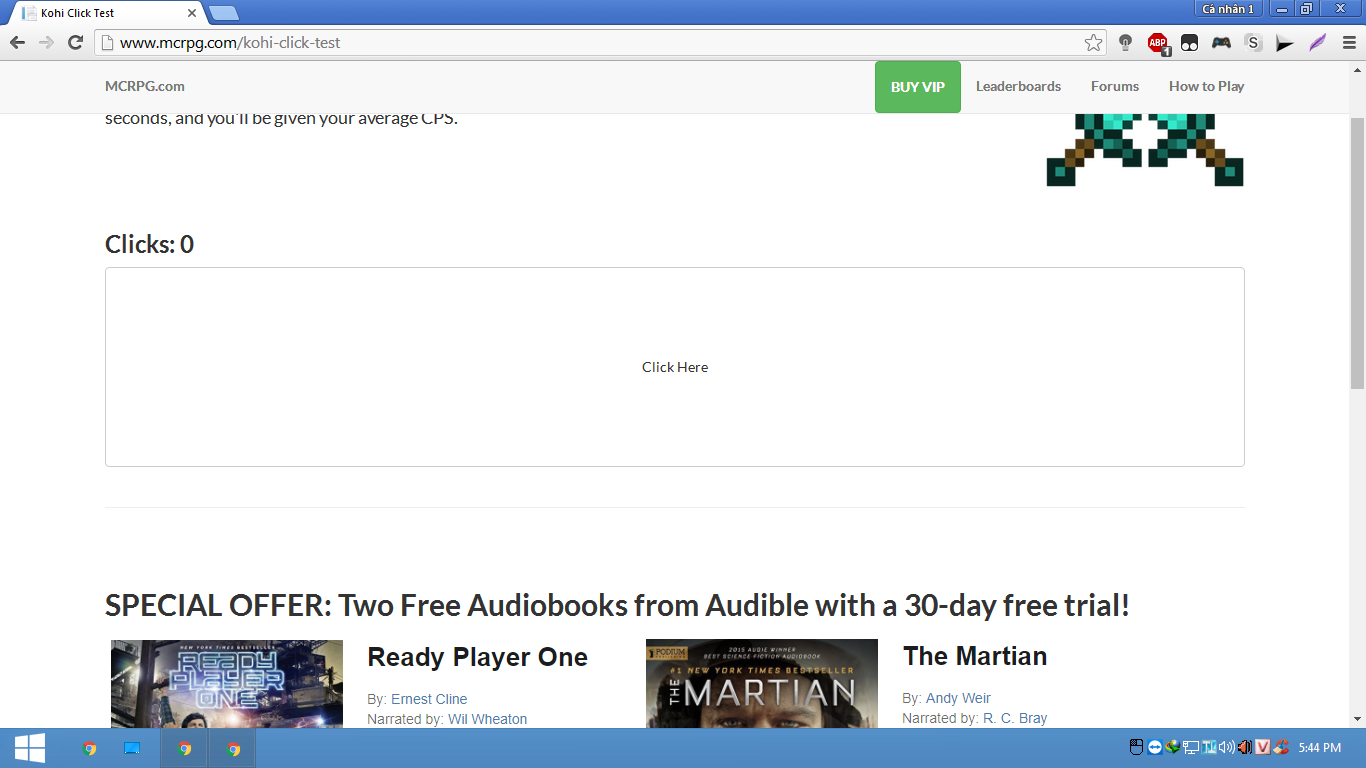The image size is (1366, 768).
Task: Click the TL tray icon
Action: tap(1209, 747)
